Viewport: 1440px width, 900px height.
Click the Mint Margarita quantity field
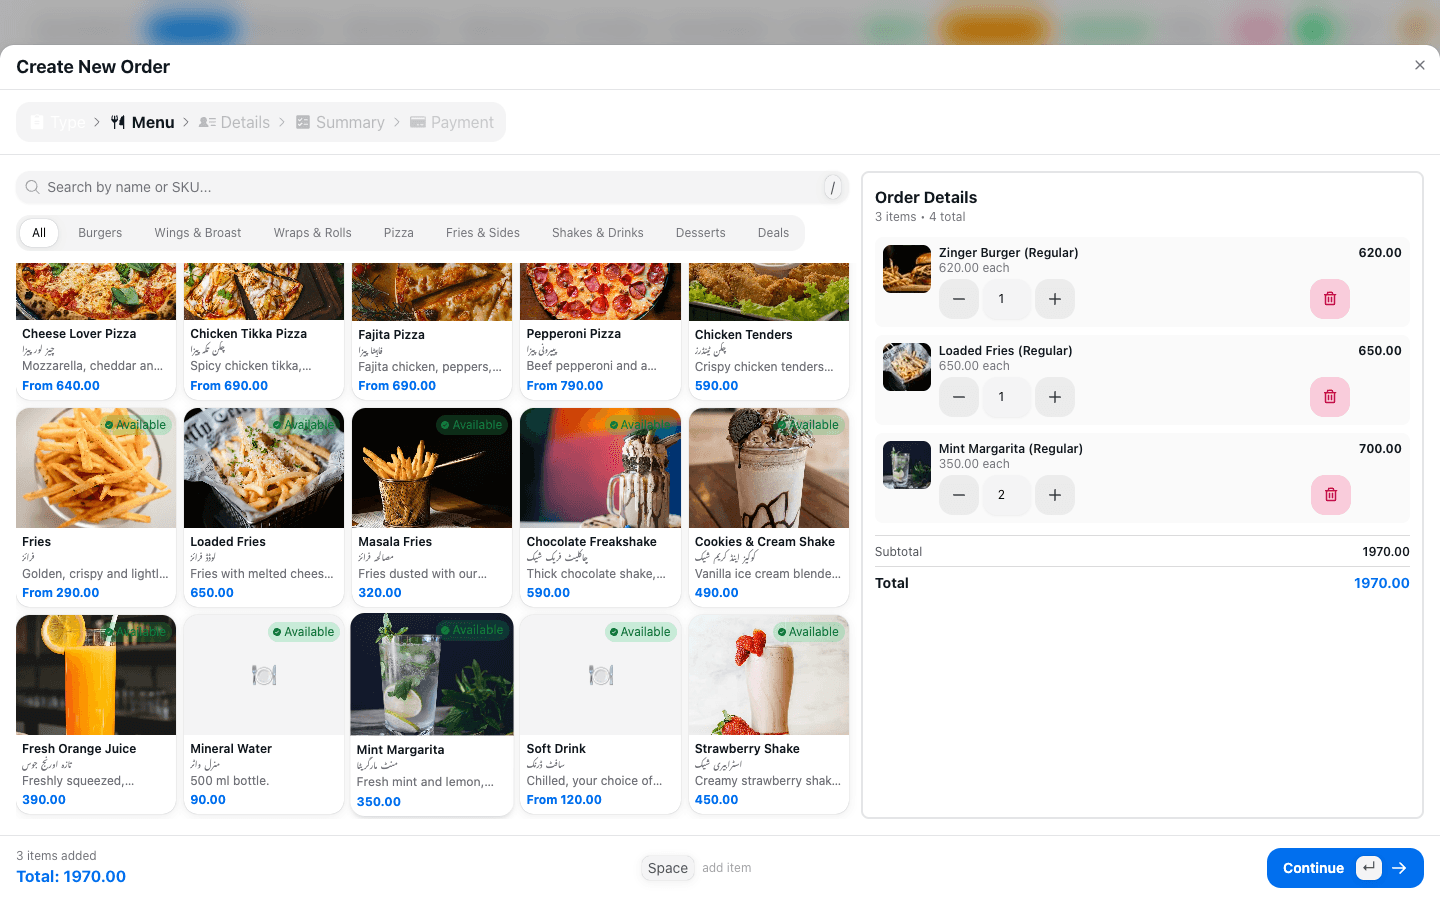click(x=1006, y=495)
